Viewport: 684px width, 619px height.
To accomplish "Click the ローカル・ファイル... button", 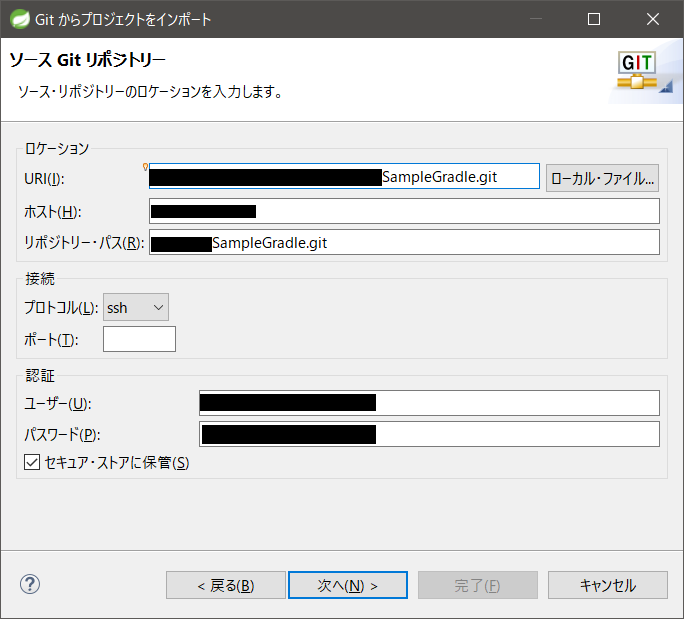I will tap(602, 178).
